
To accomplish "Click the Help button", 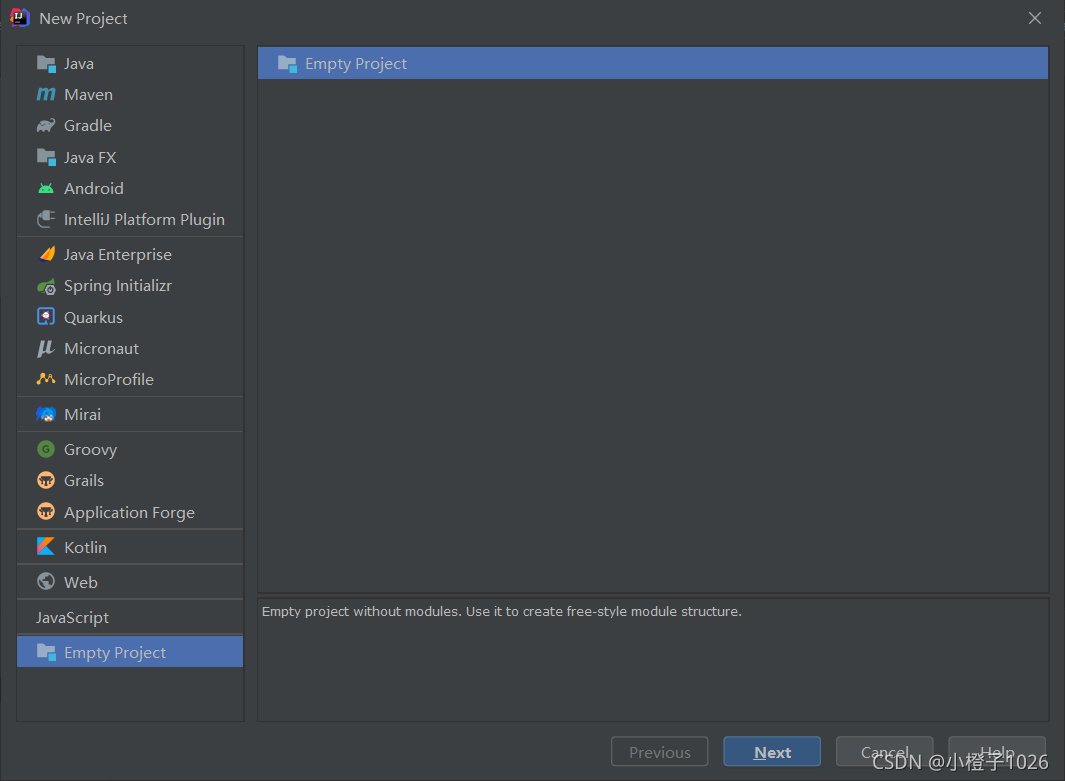I will click(x=997, y=752).
